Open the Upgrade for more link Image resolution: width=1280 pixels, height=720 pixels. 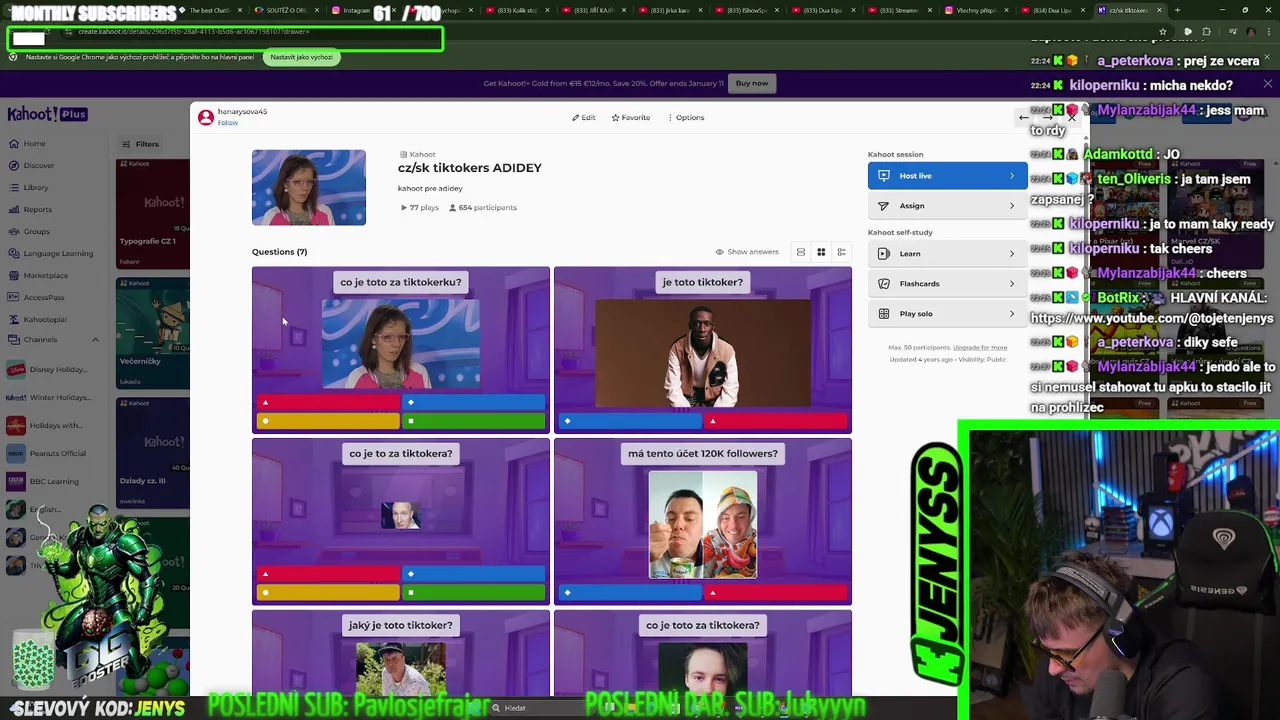click(x=980, y=347)
